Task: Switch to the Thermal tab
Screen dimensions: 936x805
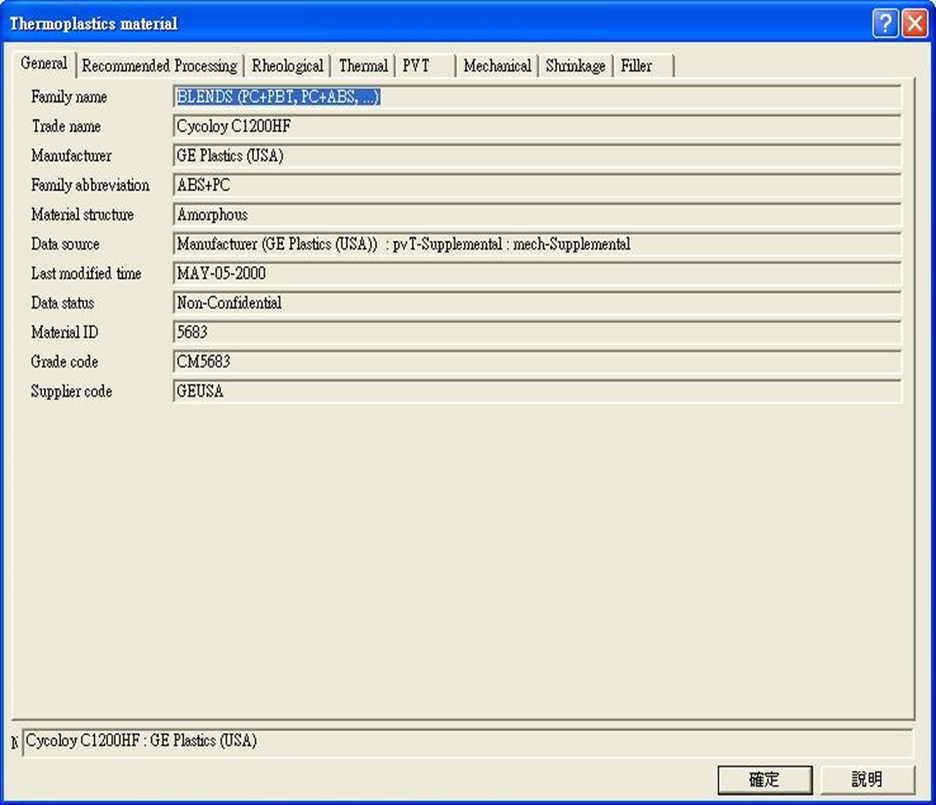Action: click(x=363, y=66)
